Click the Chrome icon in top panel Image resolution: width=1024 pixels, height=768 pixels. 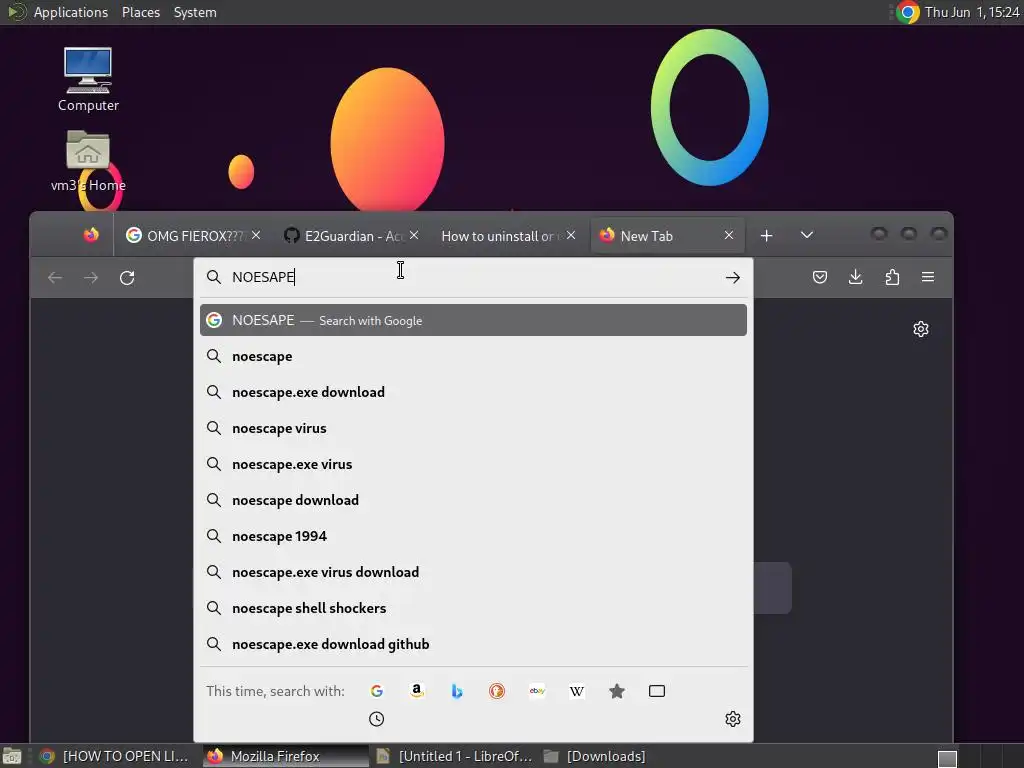[x=908, y=12]
